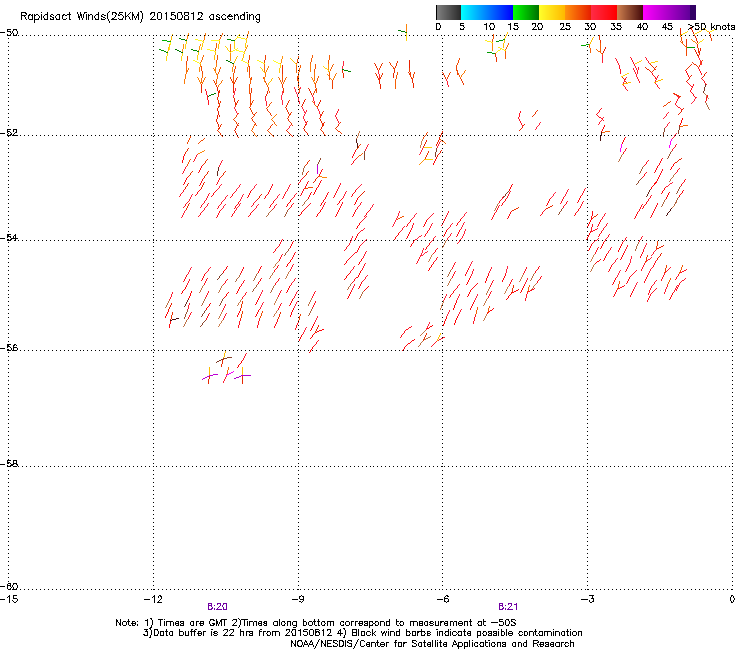Click the longitude label '0' at the right end
The height and width of the screenshot is (650, 740).
pos(732,599)
